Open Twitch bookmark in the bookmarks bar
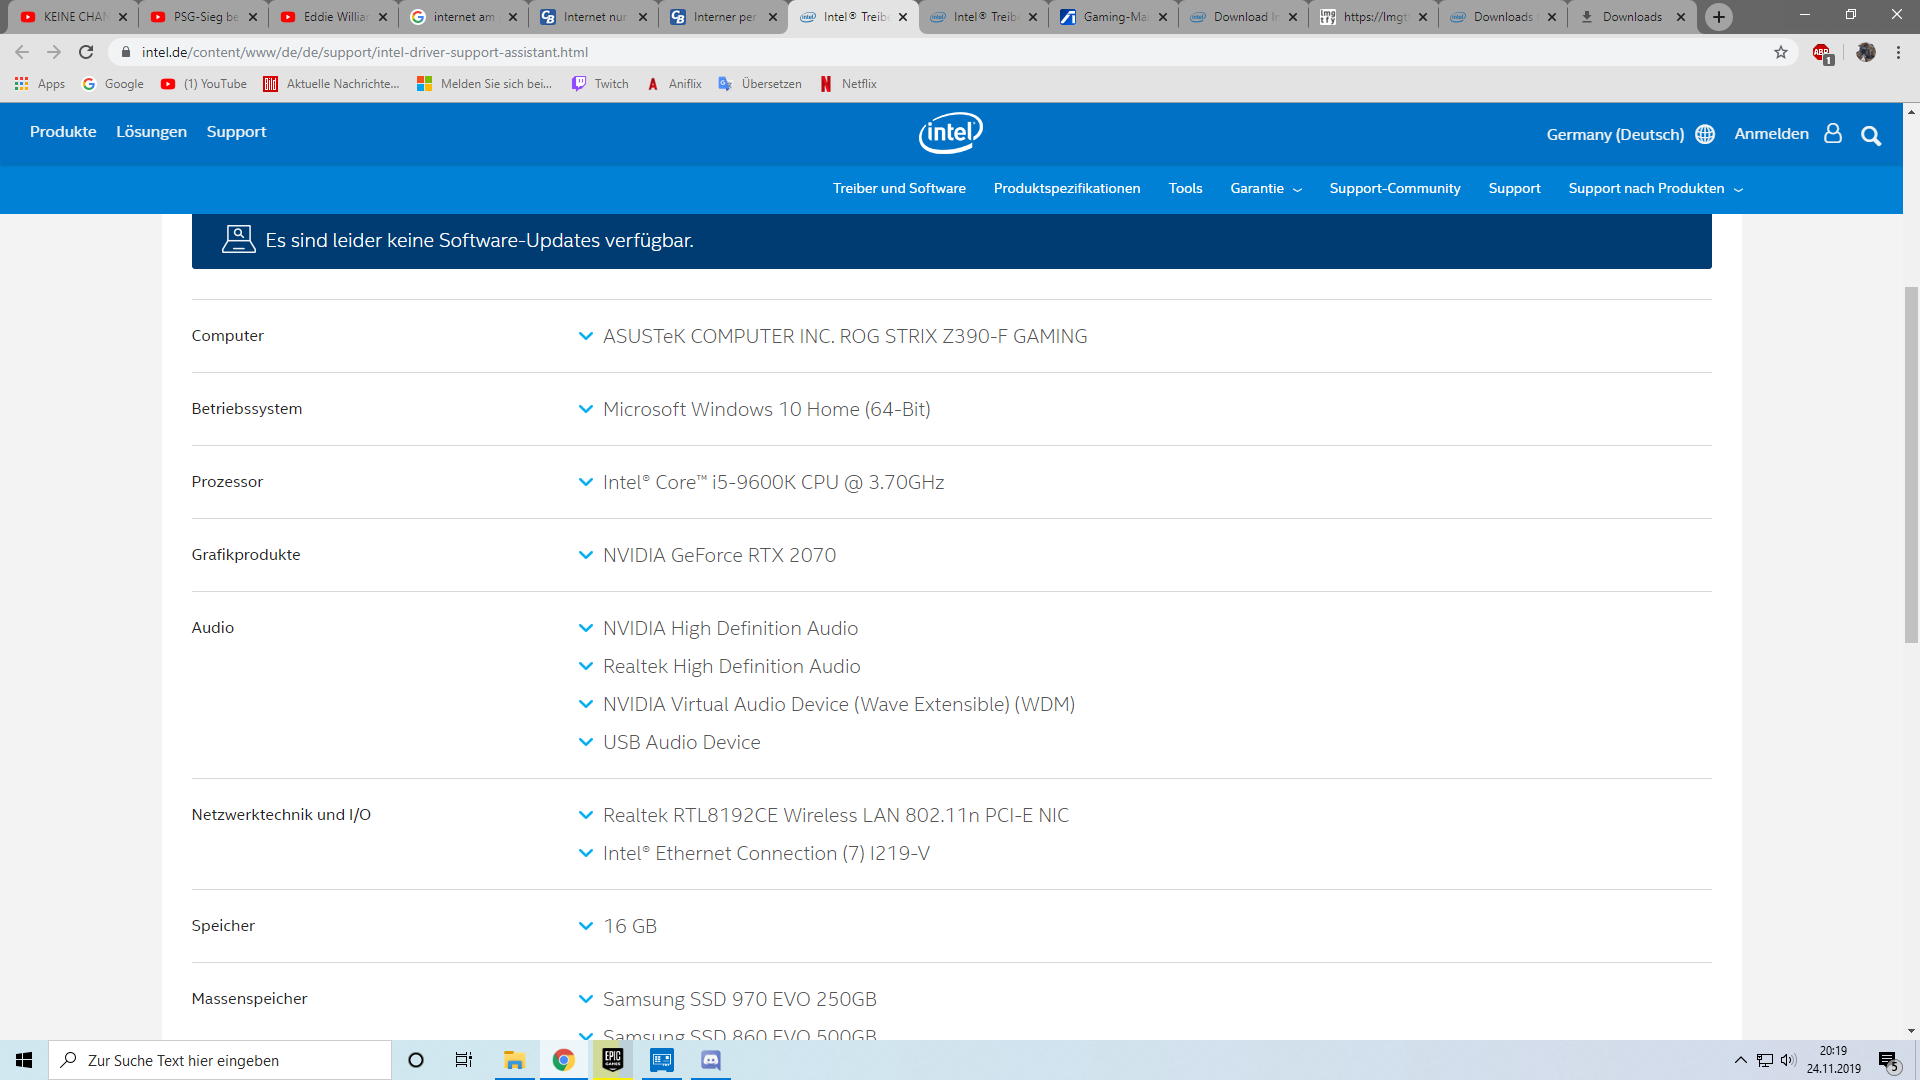This screenshot has height=1080, width=1920. pos(600,84)
